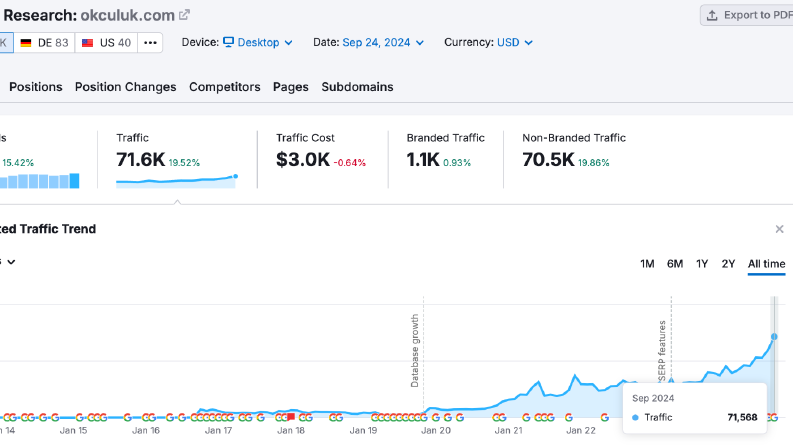
Task: Set chart range to All time
Action: click(767, 264)
